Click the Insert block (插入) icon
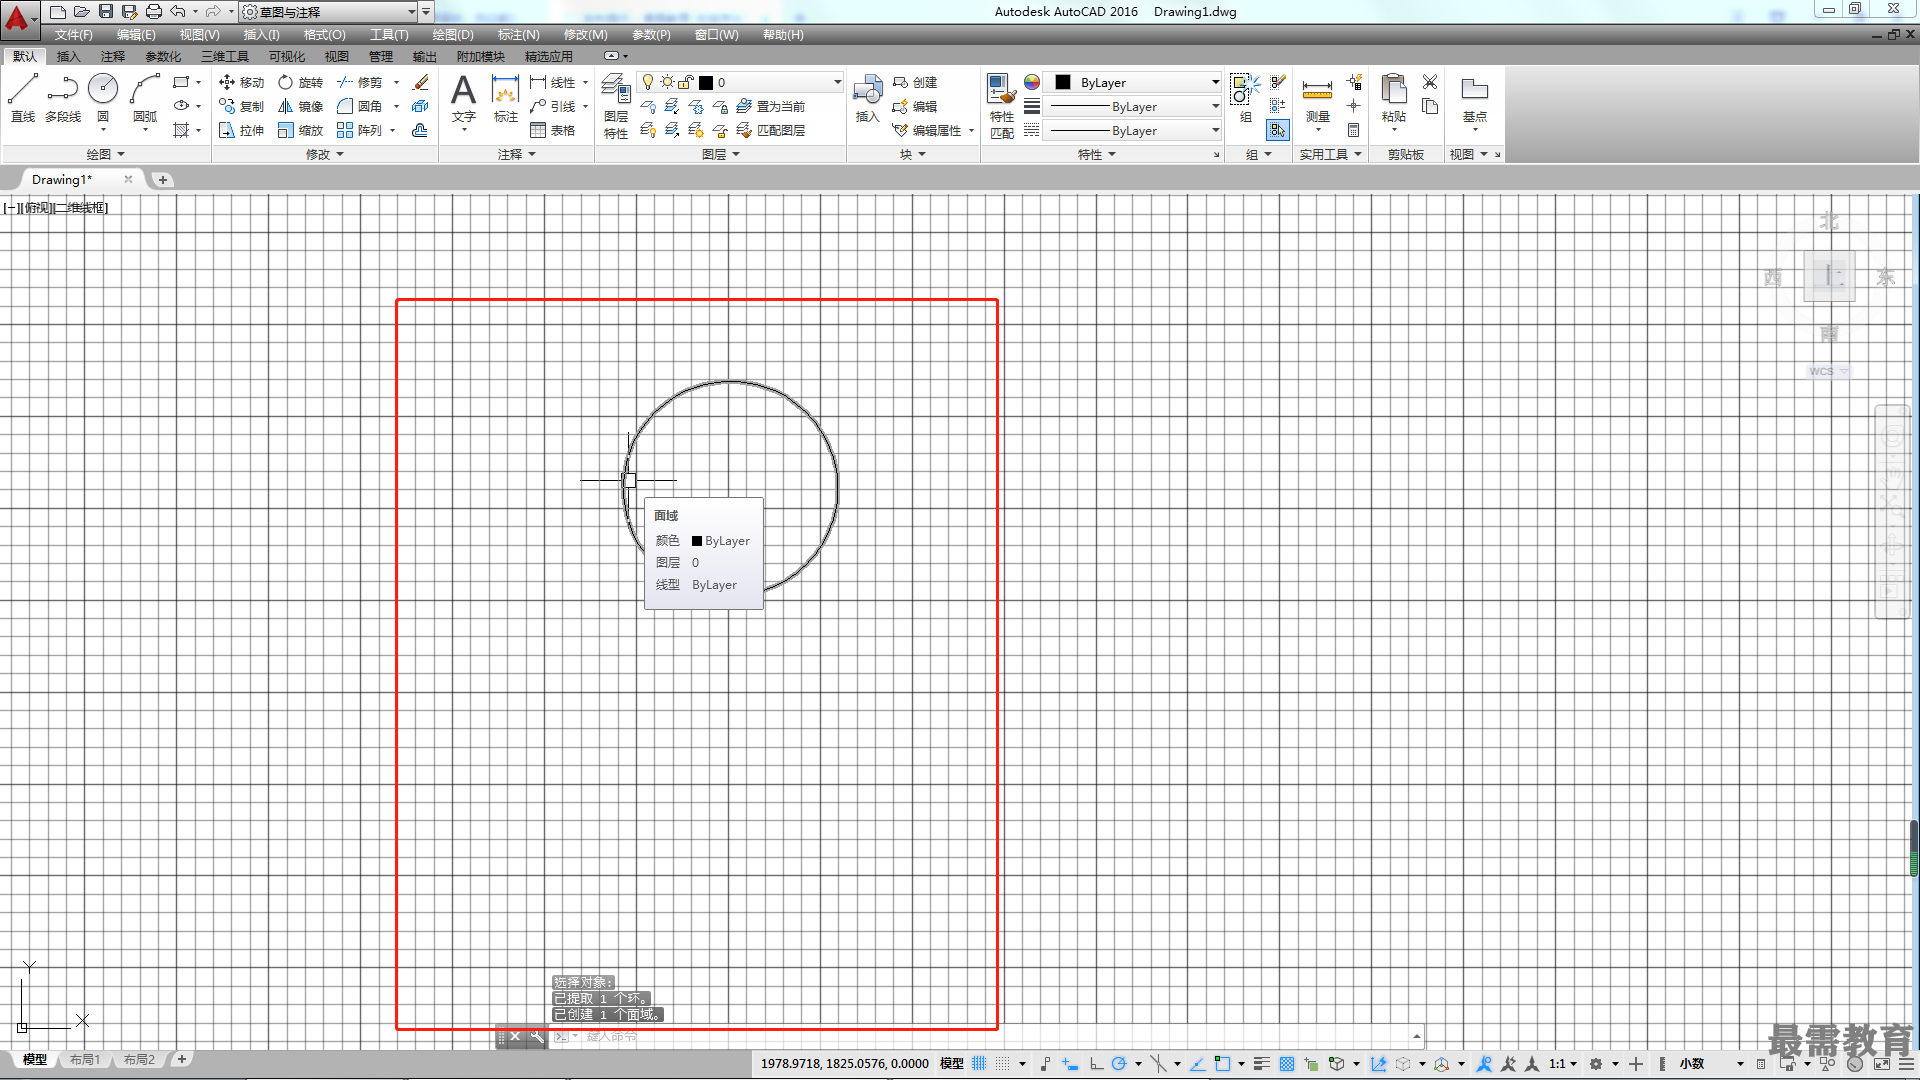The height and width of the screenshot is (1080, 1920). [867, 98]
